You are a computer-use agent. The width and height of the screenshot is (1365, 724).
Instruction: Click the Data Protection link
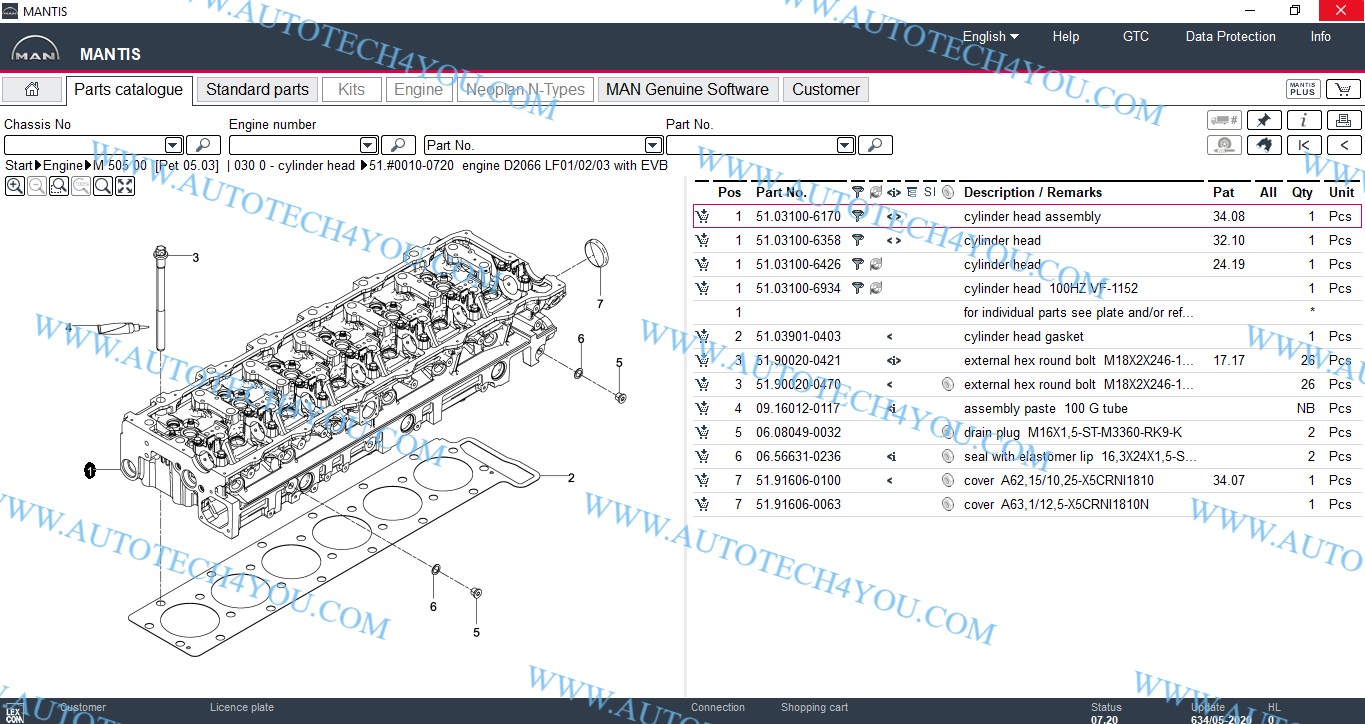1230,37
